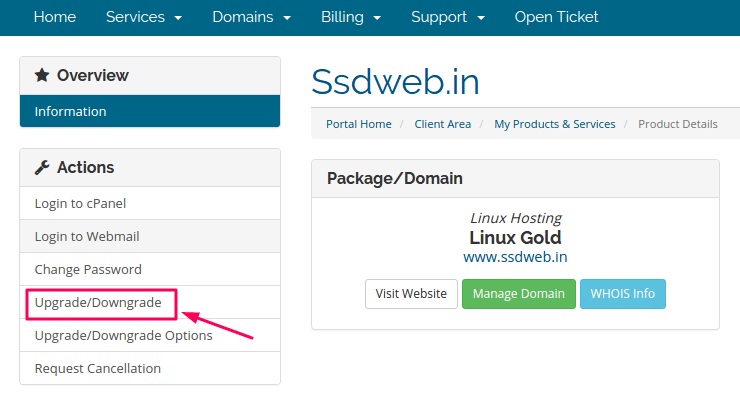
Task: Select Information in the Overview panel
Action: (x=150, y=111)
